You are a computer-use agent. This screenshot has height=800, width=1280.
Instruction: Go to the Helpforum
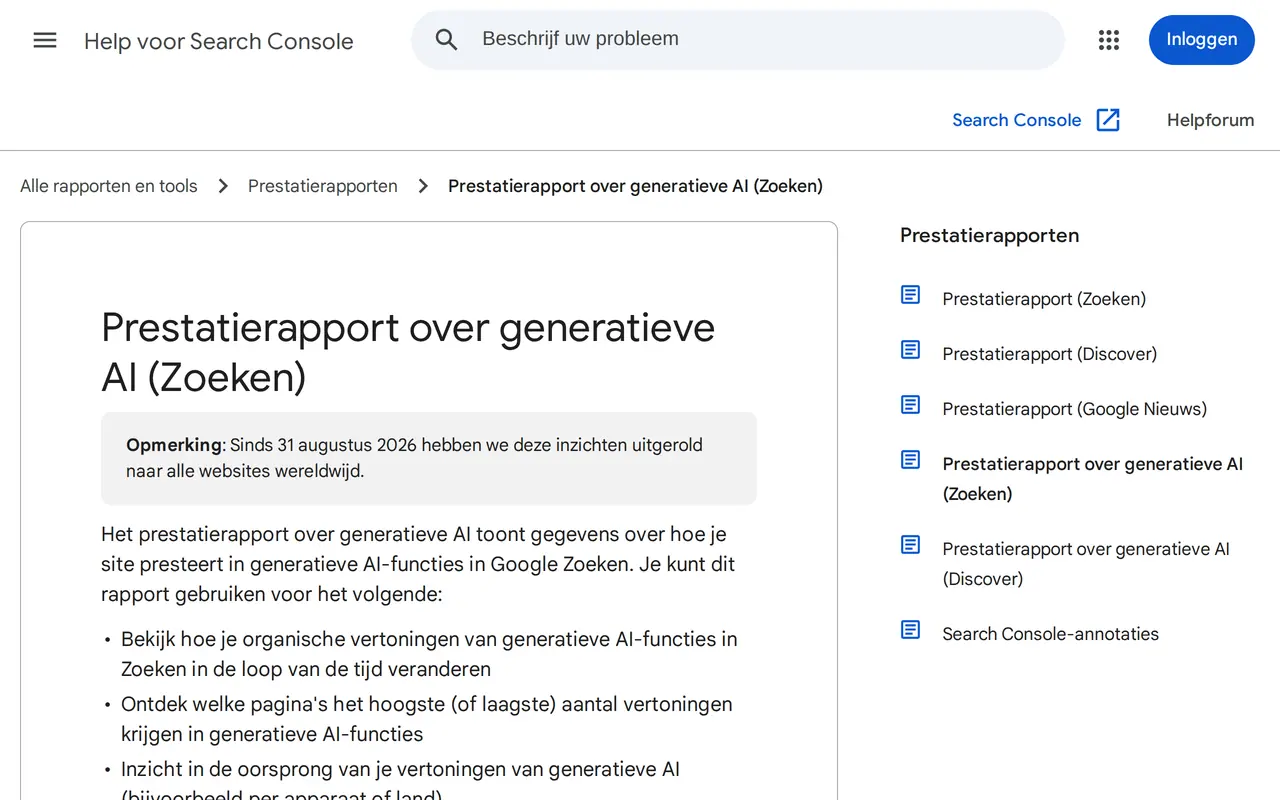point(1210,120)
